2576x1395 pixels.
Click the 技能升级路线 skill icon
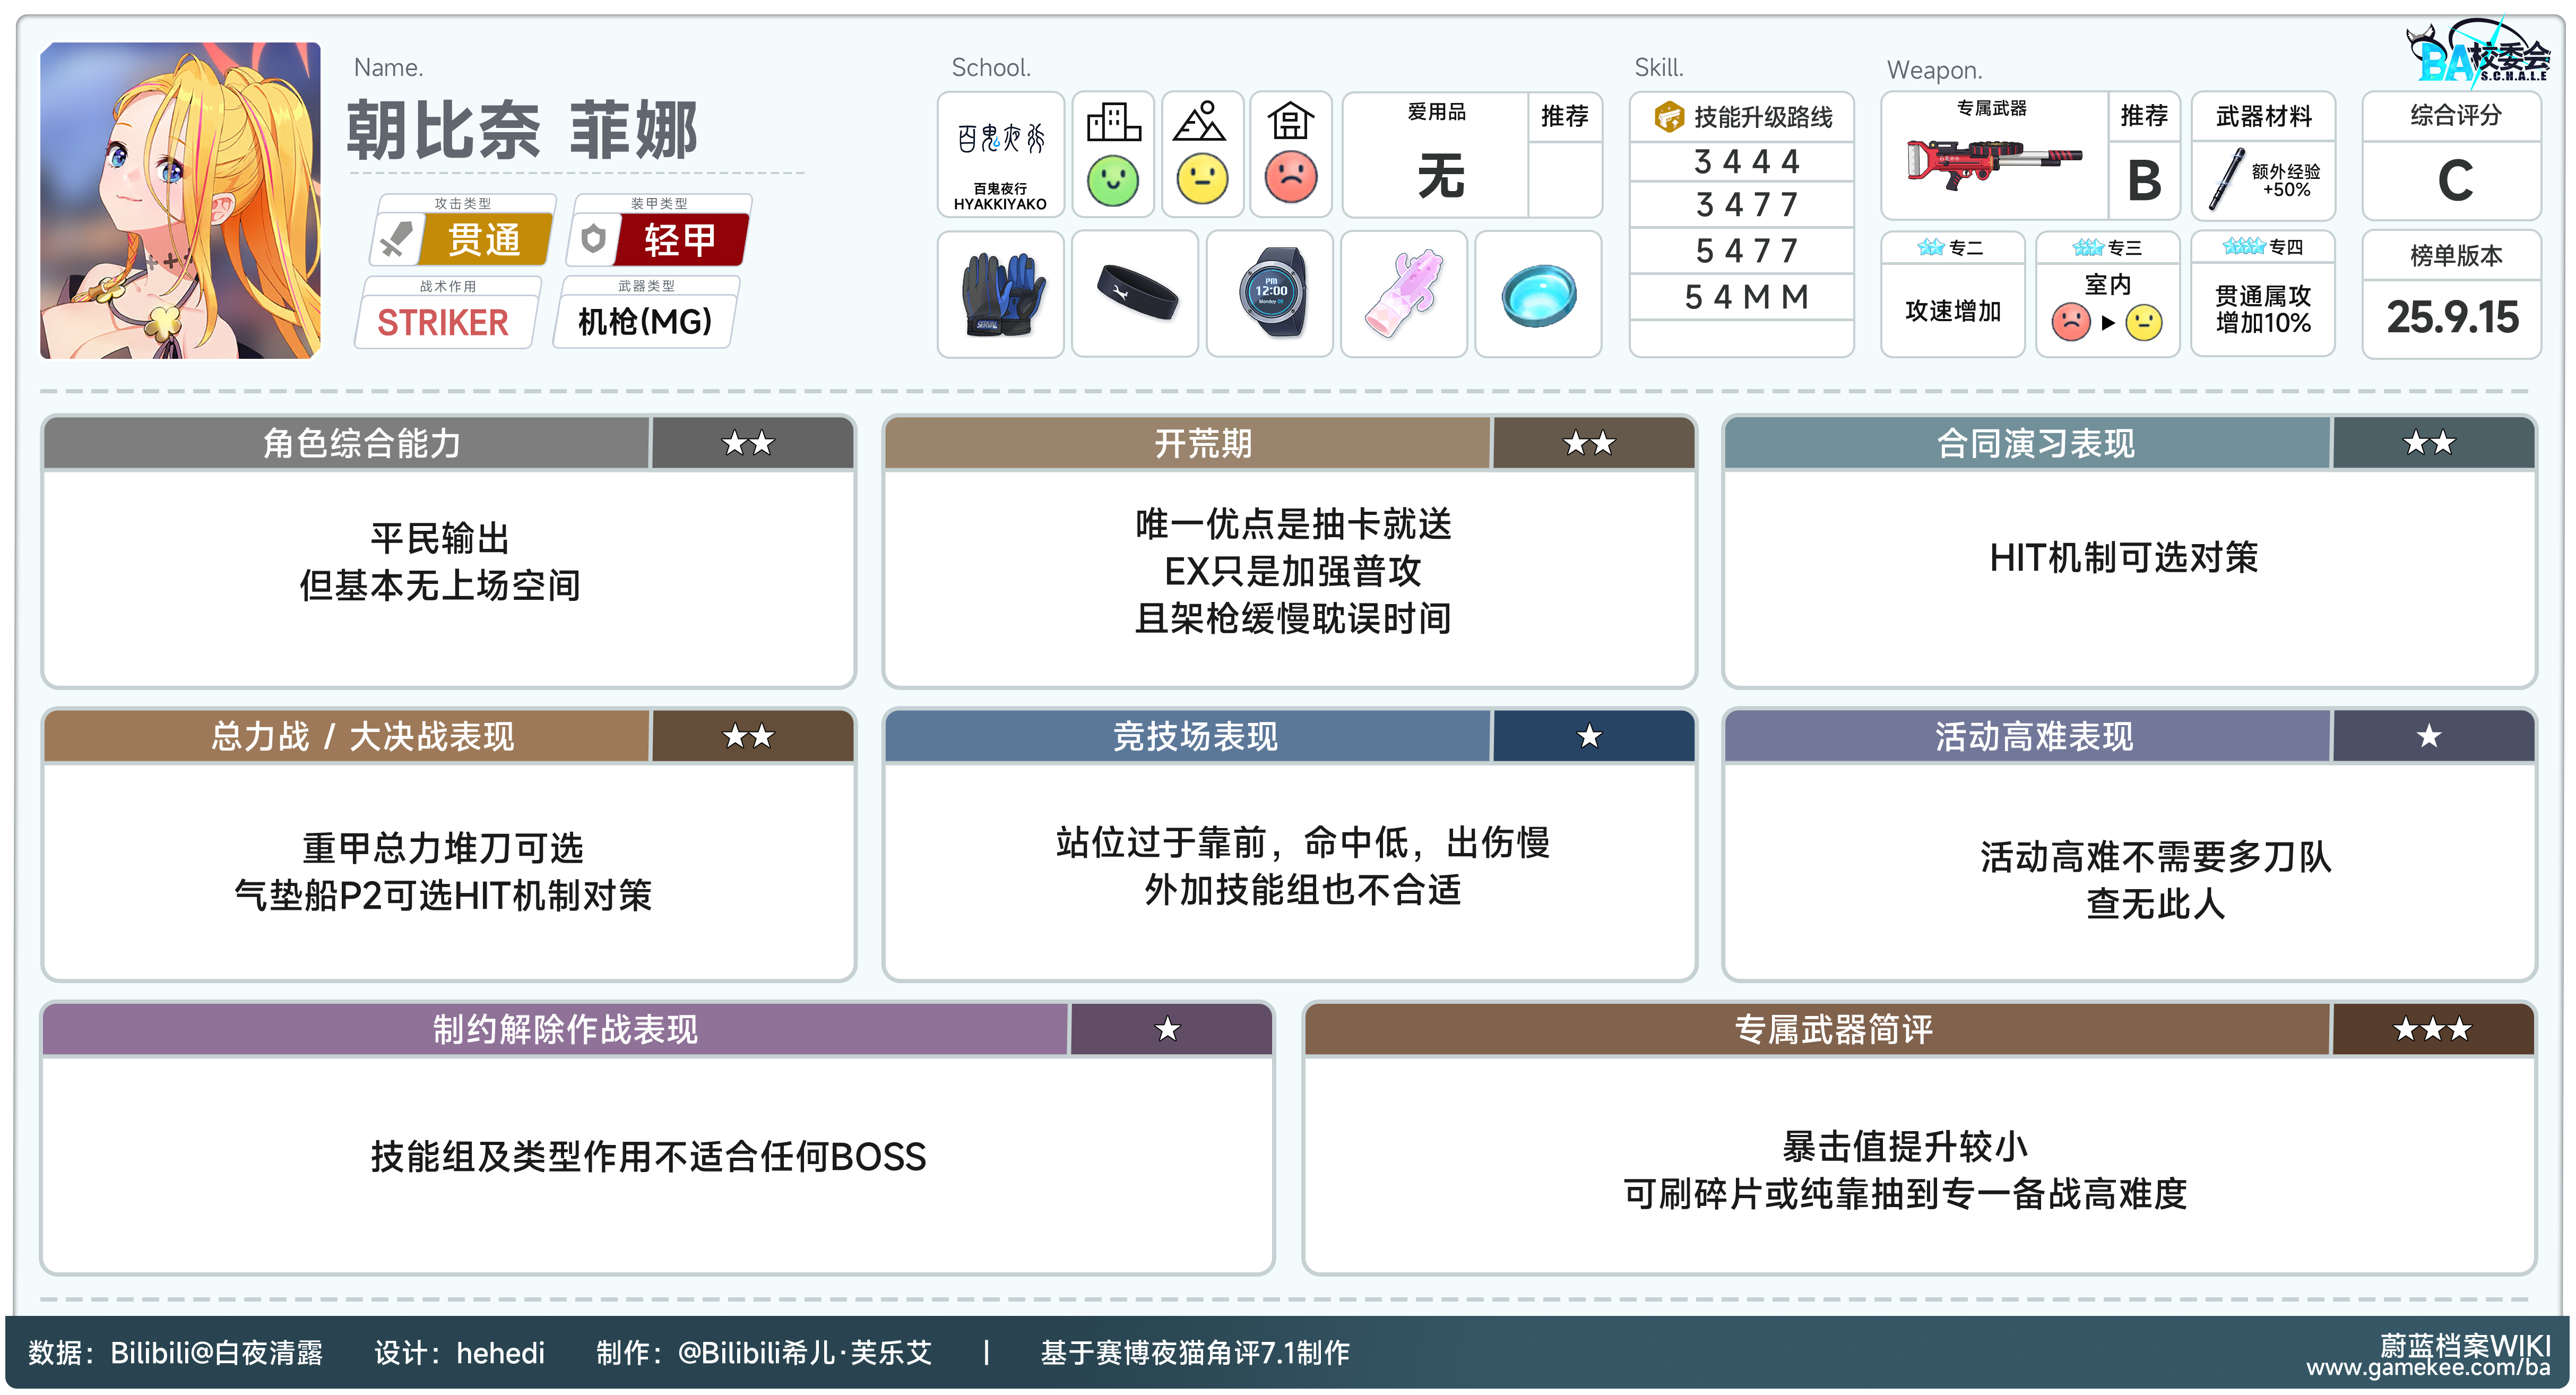[x=1668, y=117]
